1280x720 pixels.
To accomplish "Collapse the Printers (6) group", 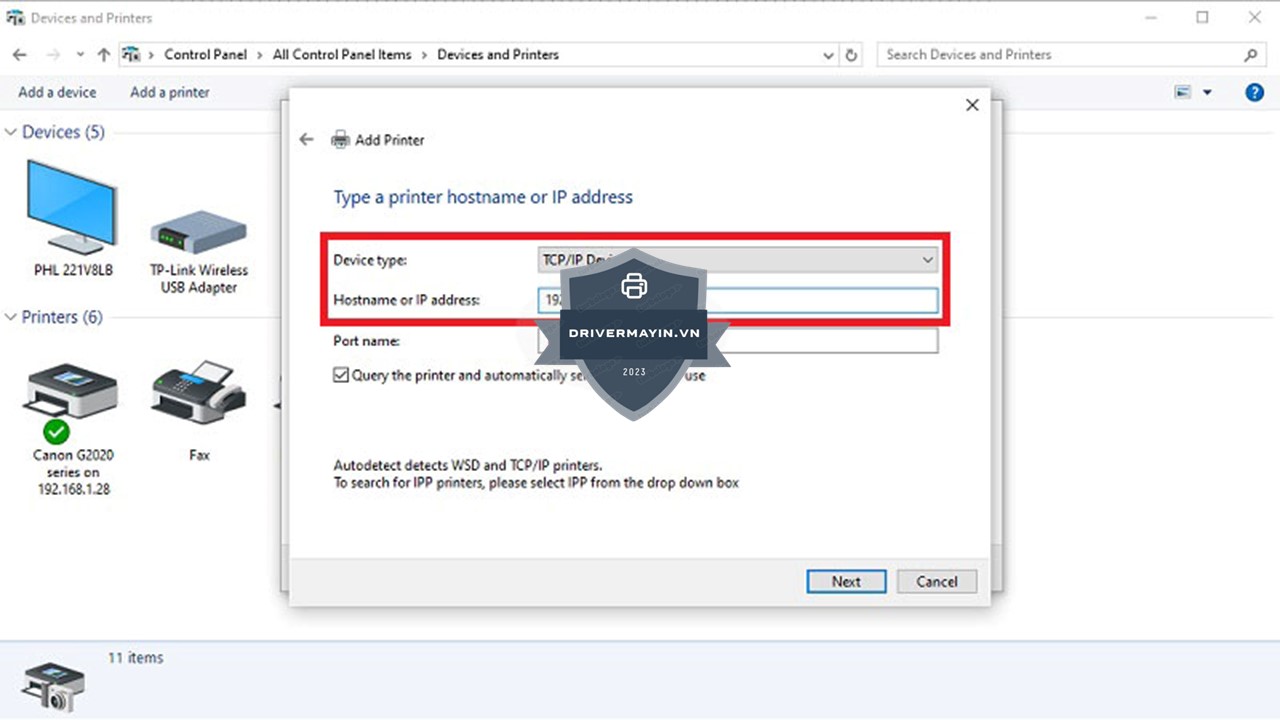I will click(x=12, y=317).
